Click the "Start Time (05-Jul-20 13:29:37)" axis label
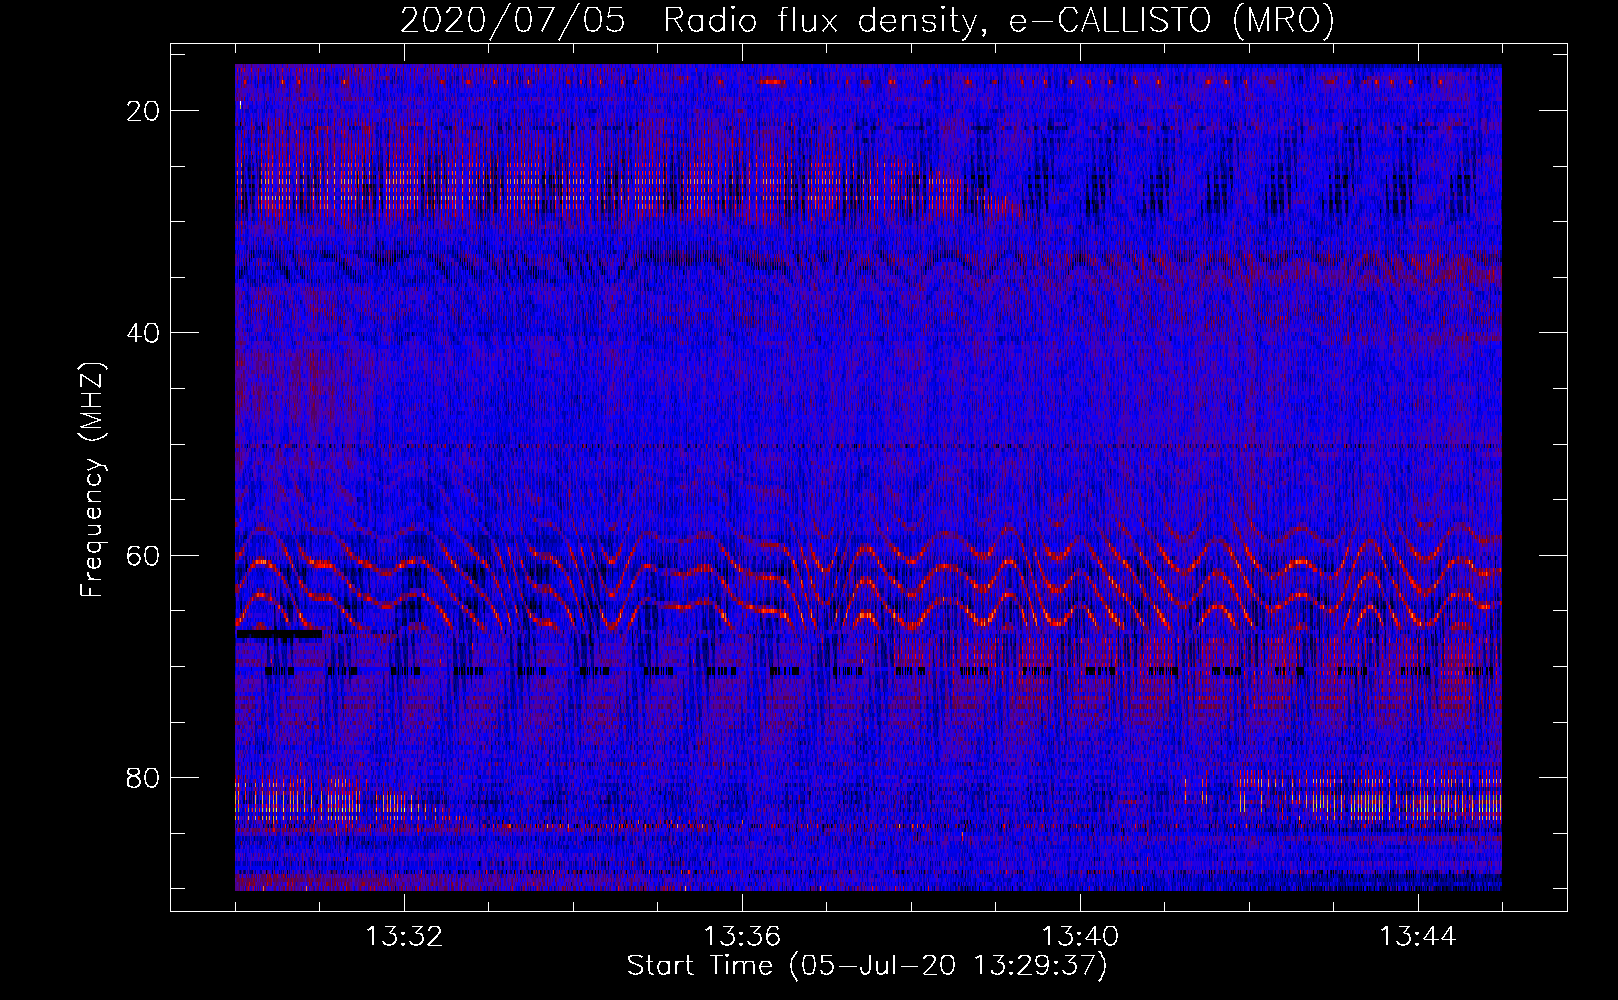Viewport: 1618px width, 1000px height. [x=867, y=966]
